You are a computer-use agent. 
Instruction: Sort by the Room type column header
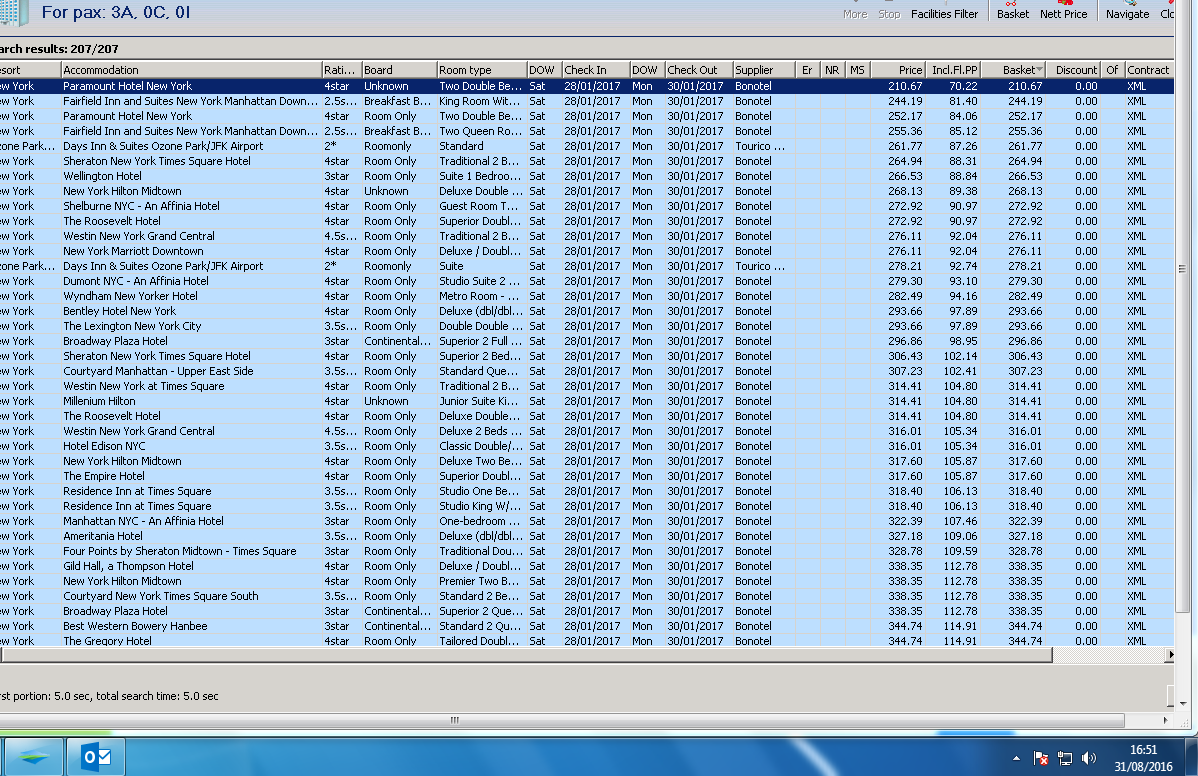tap(481, 70)
